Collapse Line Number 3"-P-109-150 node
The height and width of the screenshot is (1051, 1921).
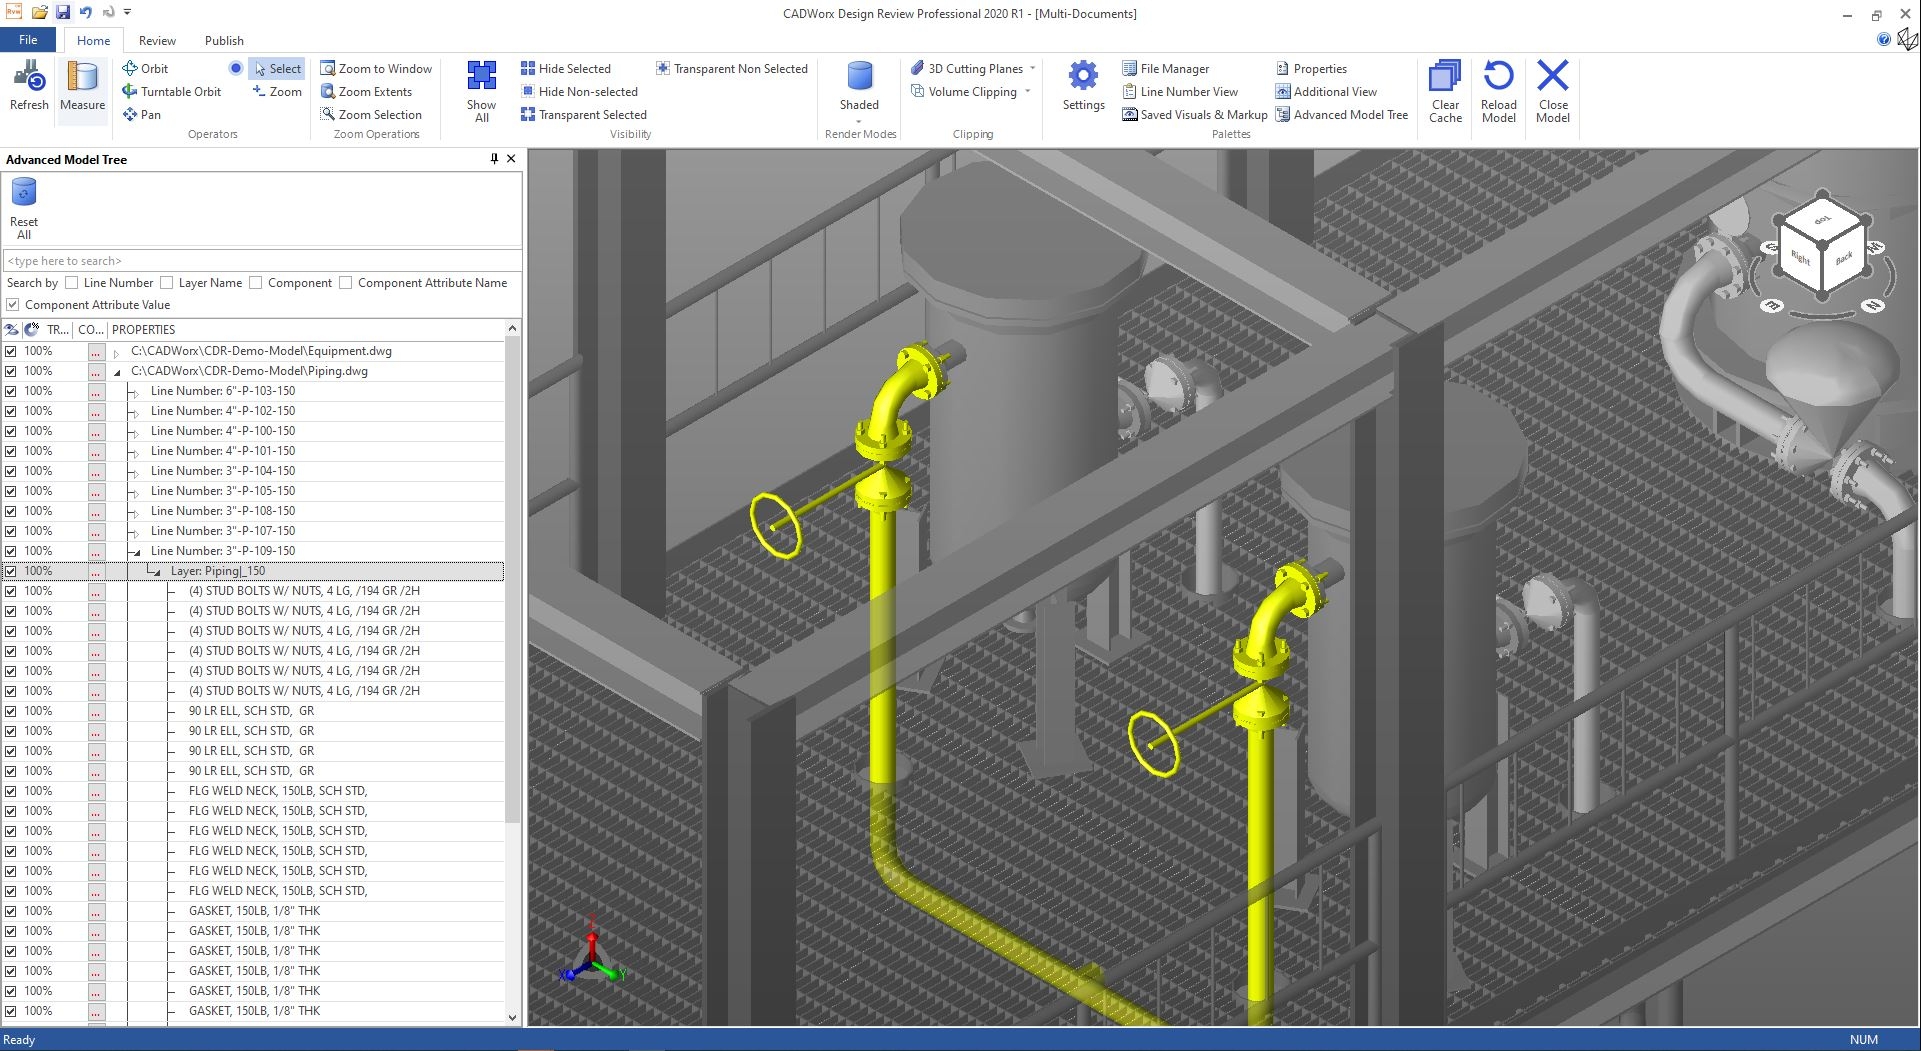pyautogui.click(x=135, y=552)
